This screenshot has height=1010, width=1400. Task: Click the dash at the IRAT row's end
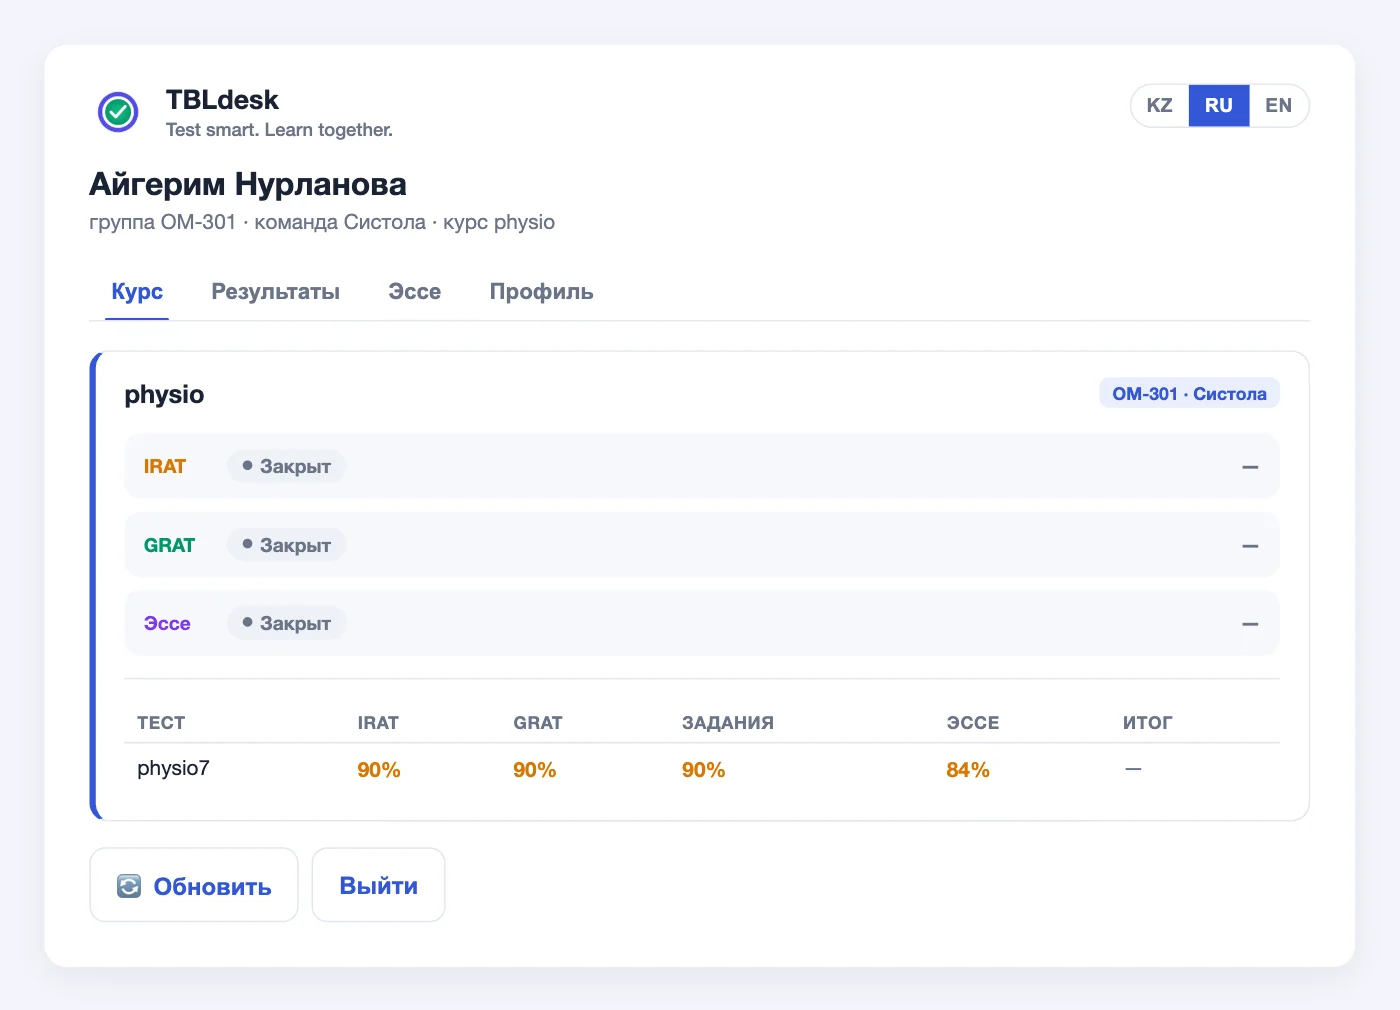[1250, 467]
